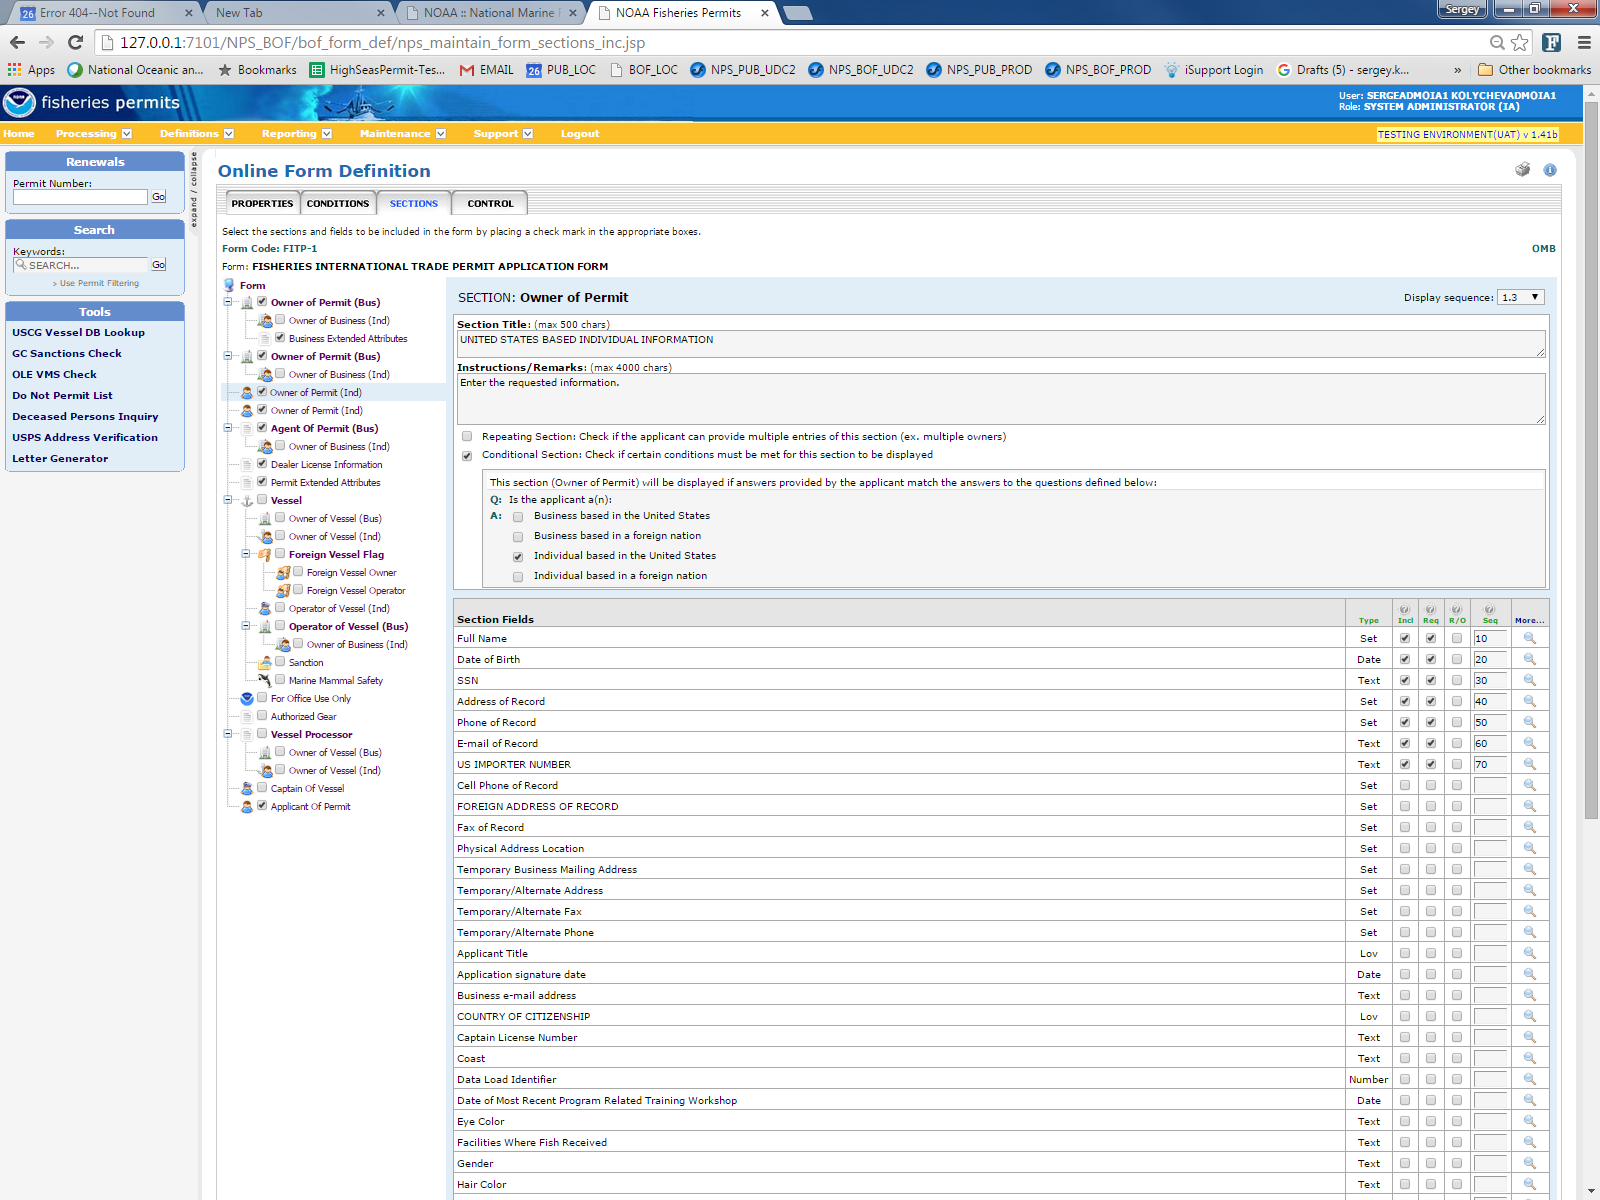
Task: Click Go next to the Permit Number field
Action: click(x=158, y=197)
